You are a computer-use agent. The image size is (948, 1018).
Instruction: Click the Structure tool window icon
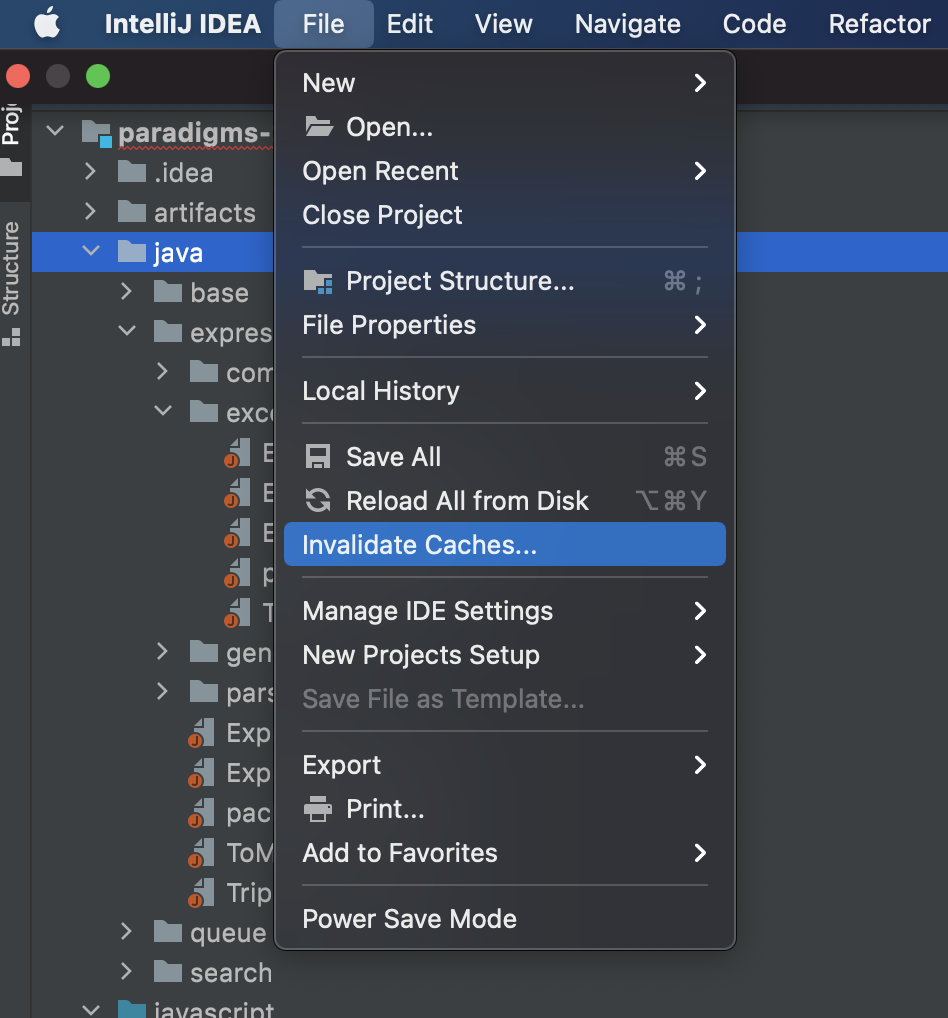pyautogui.click(x=12, y=338)
